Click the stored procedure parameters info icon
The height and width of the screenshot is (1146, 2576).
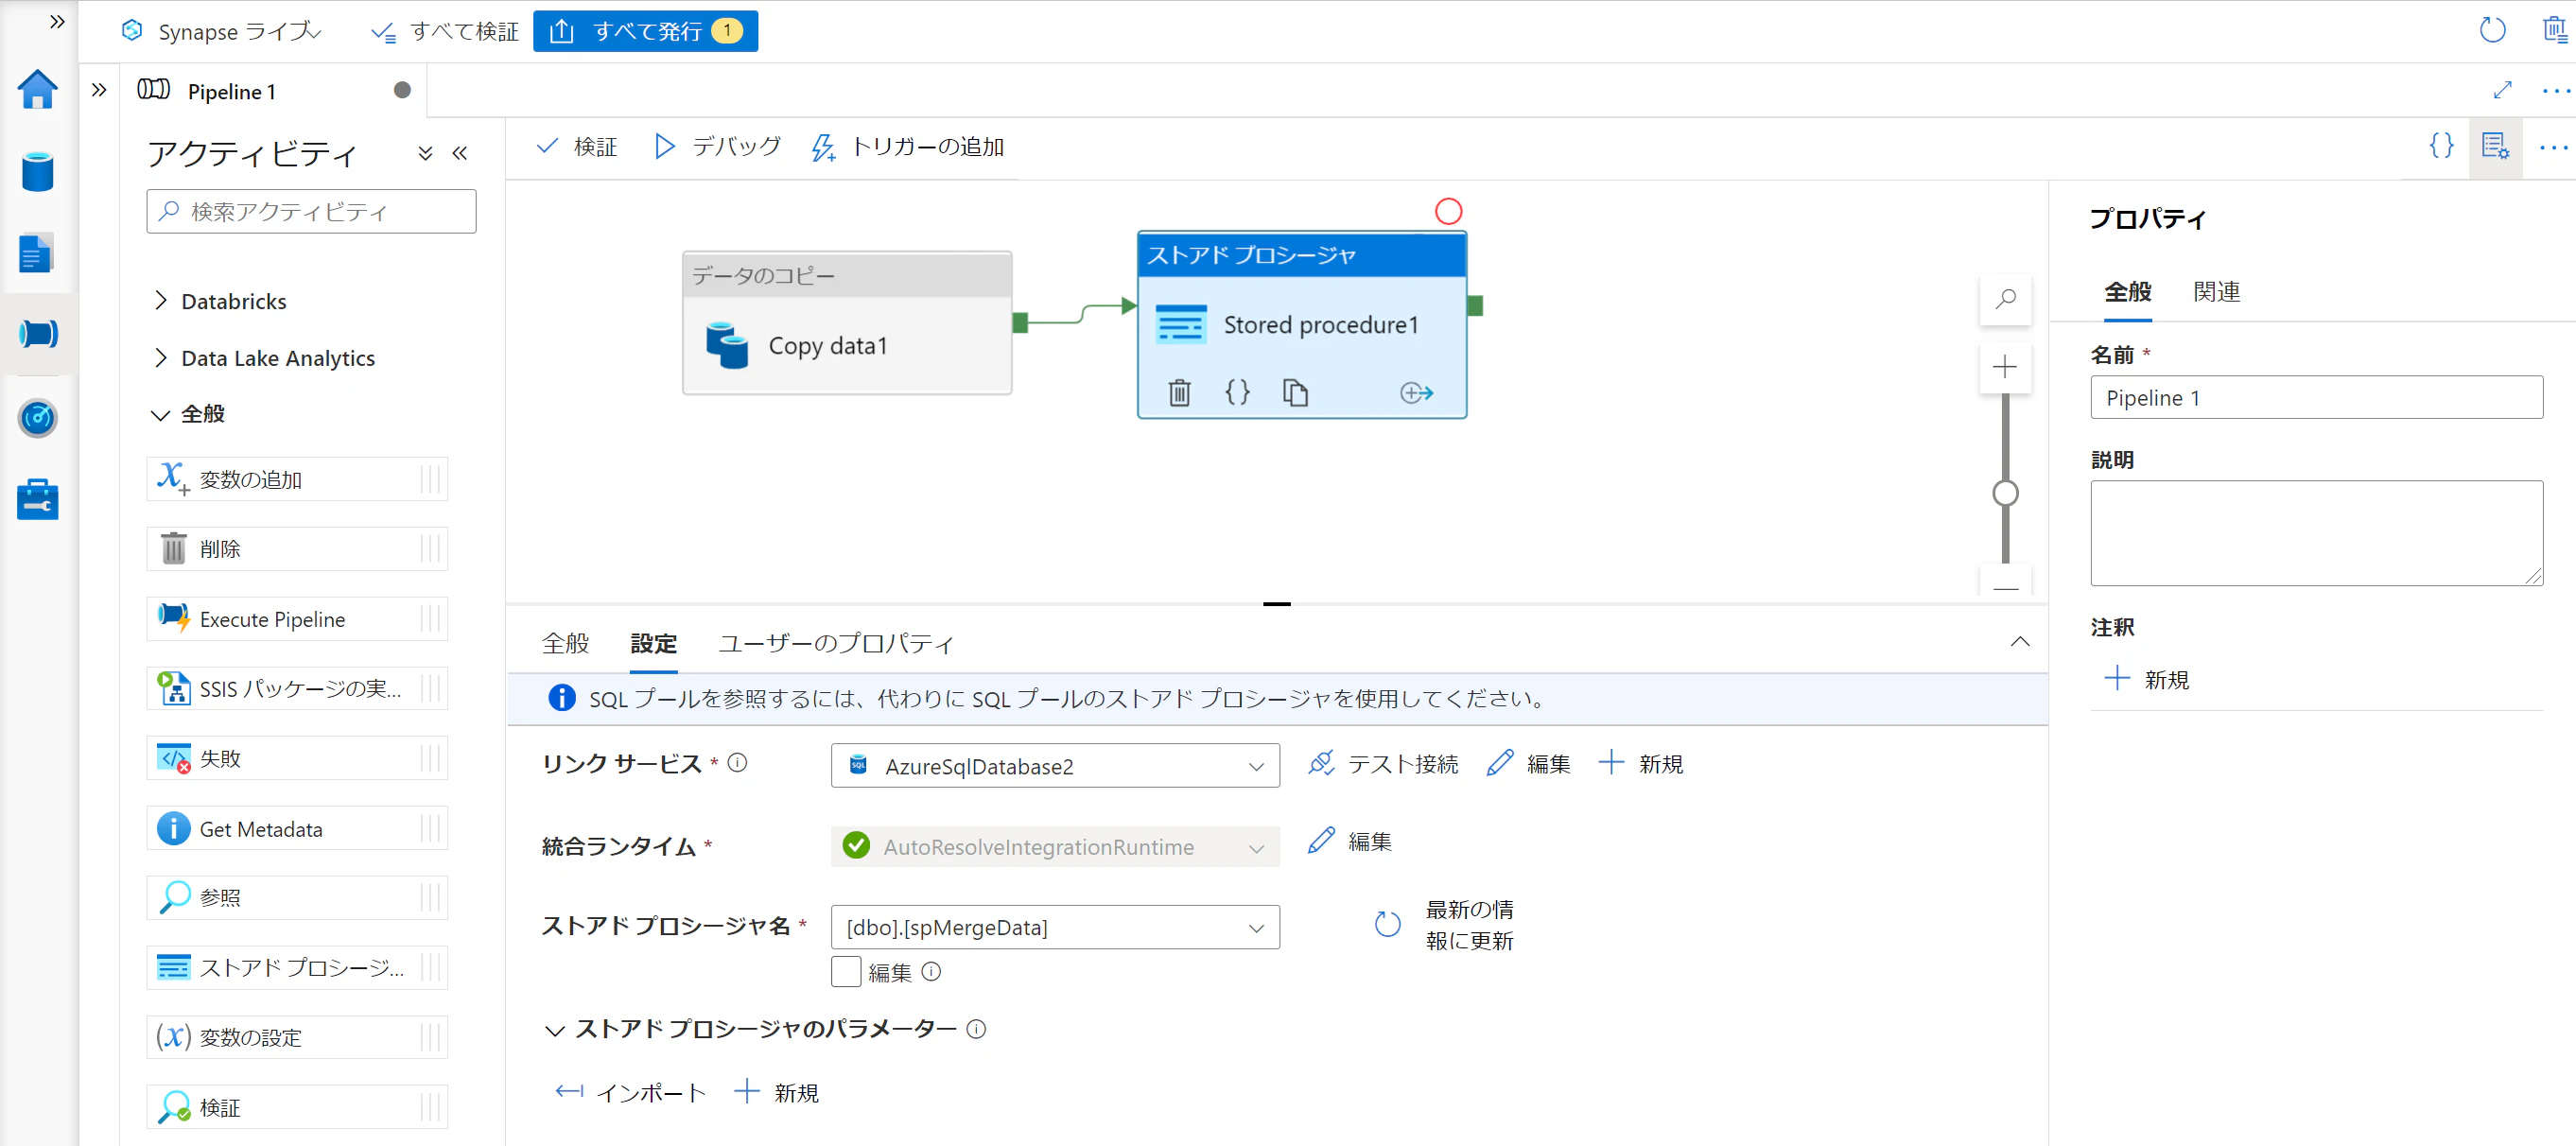click(x=976, y=1029)
